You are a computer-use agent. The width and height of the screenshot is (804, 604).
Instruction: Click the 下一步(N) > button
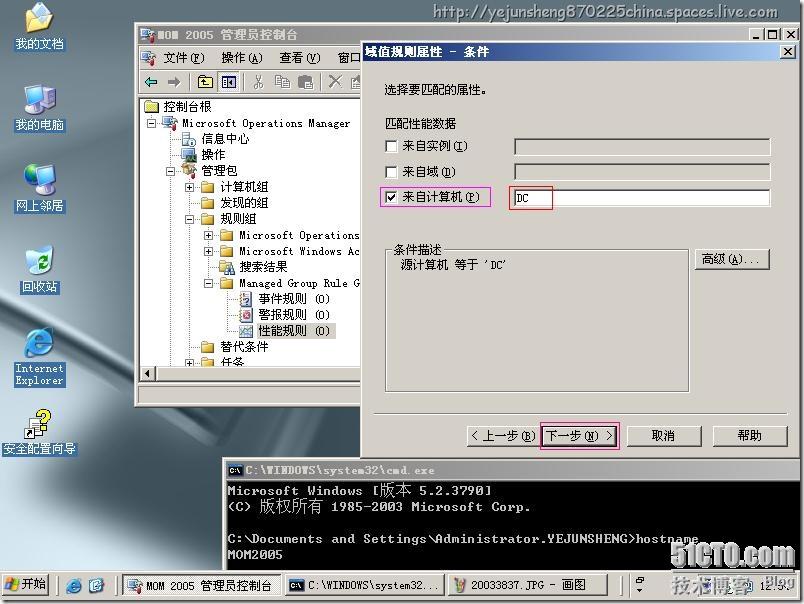click(x=579, y=436)
